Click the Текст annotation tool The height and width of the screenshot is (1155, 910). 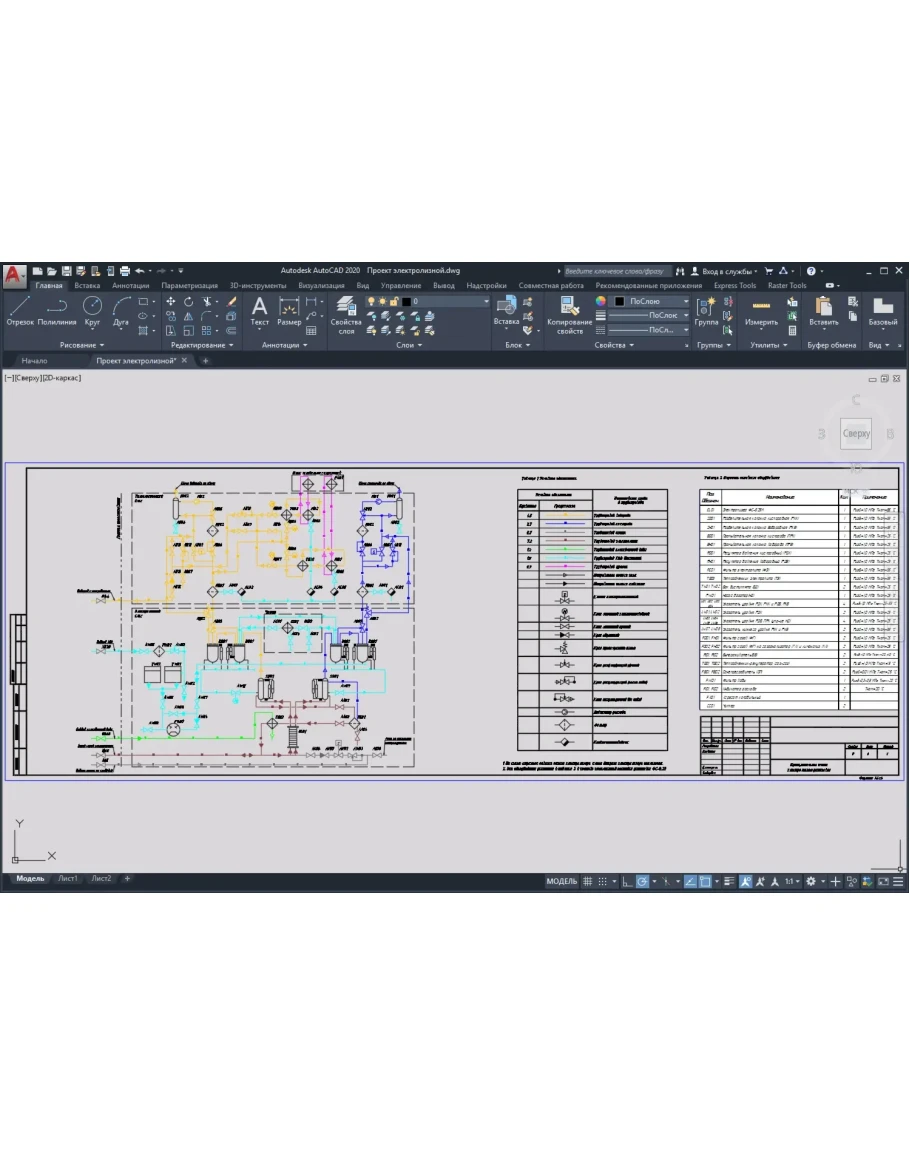click(259, 309)
